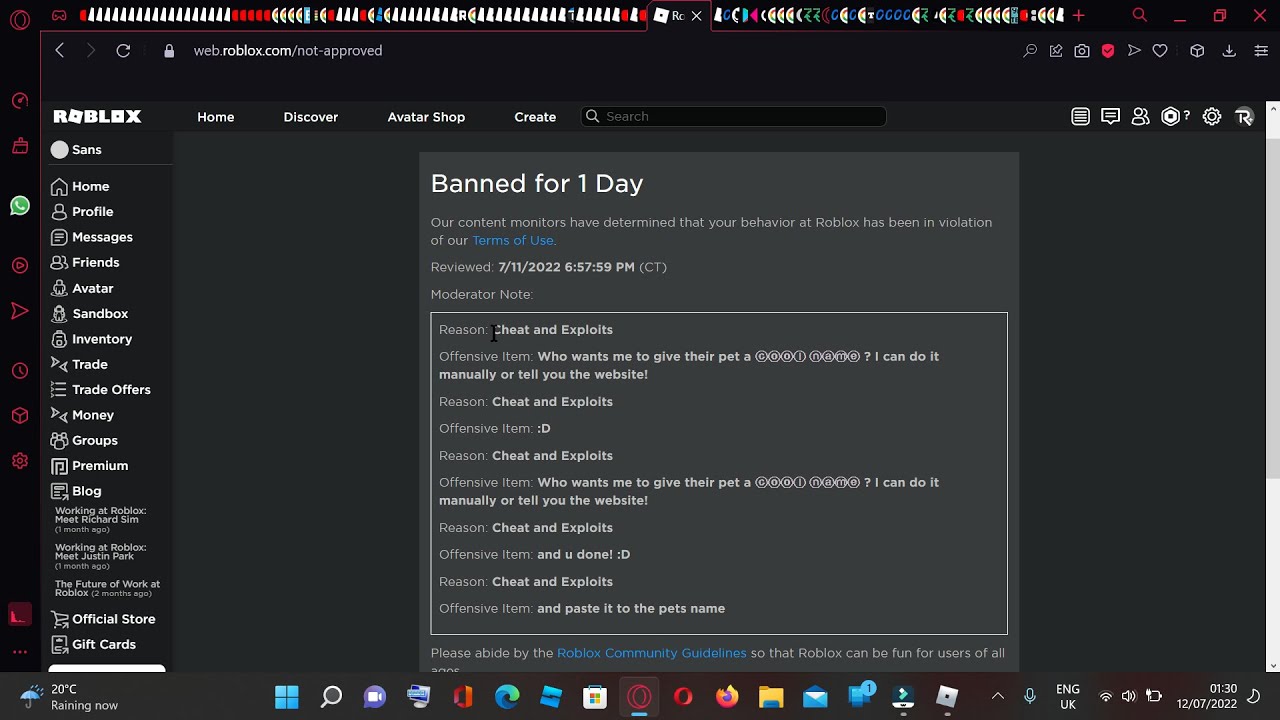
Task: Open Easy Setup sliders icon
Action: click(x=1261, y=50)
